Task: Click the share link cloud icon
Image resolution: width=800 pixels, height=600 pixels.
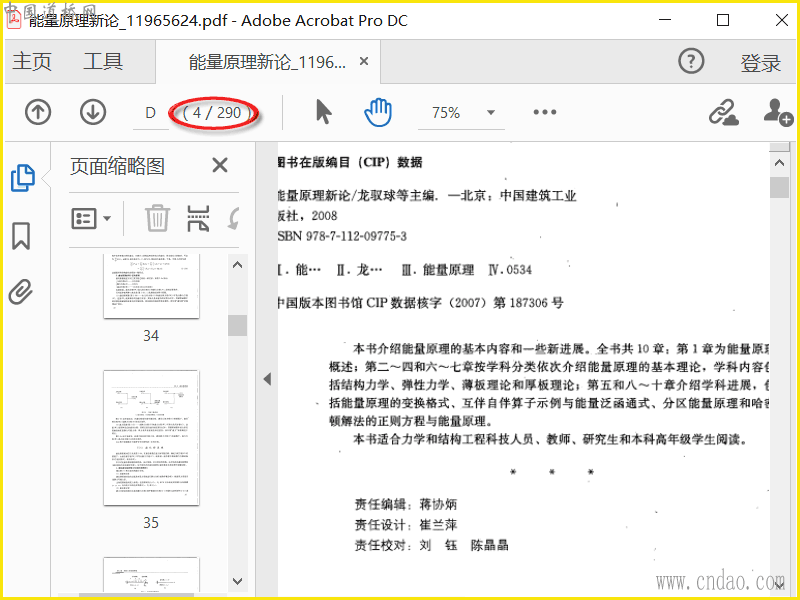Action: point(723,112)
